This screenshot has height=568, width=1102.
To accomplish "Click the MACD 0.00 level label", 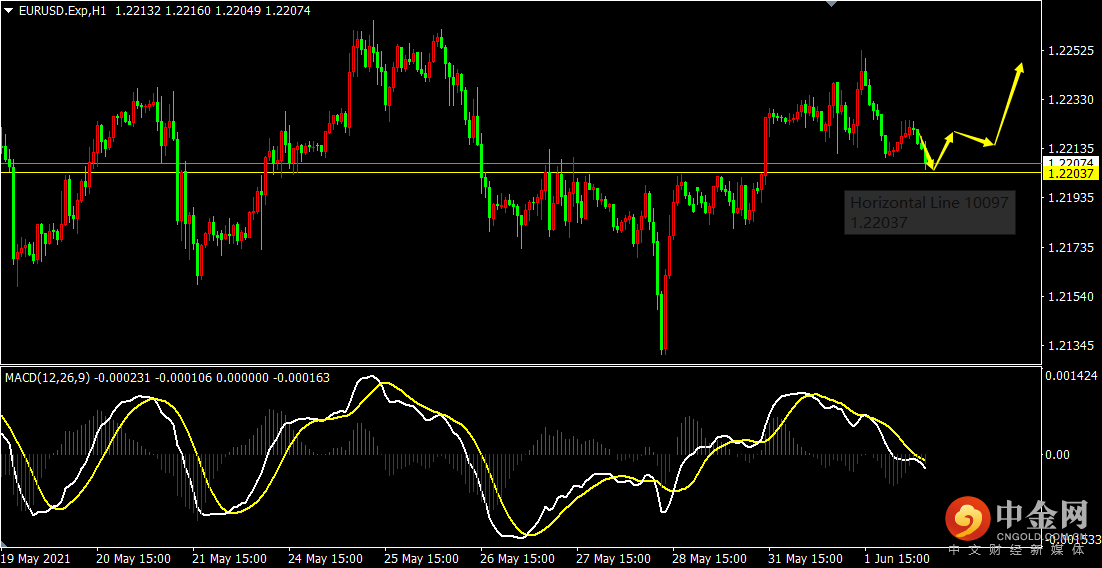I will (x=1059, y=455).
